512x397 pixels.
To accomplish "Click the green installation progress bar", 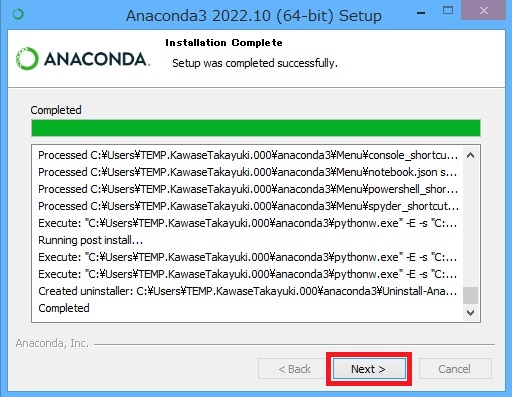I will (x=256, y=128).
